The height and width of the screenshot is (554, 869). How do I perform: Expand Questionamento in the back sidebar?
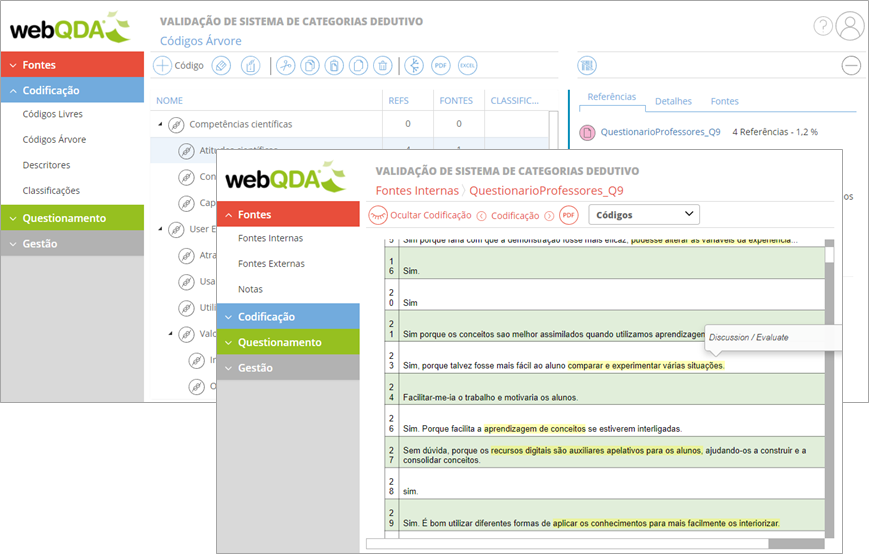(72, 218)
